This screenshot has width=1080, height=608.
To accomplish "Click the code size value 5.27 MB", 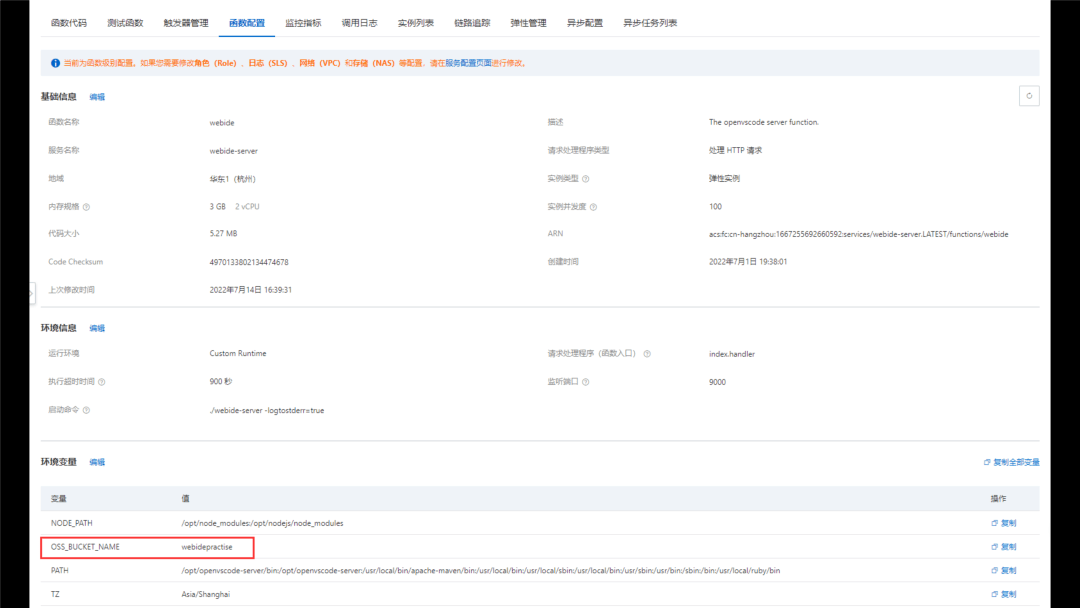I will 223,233.
